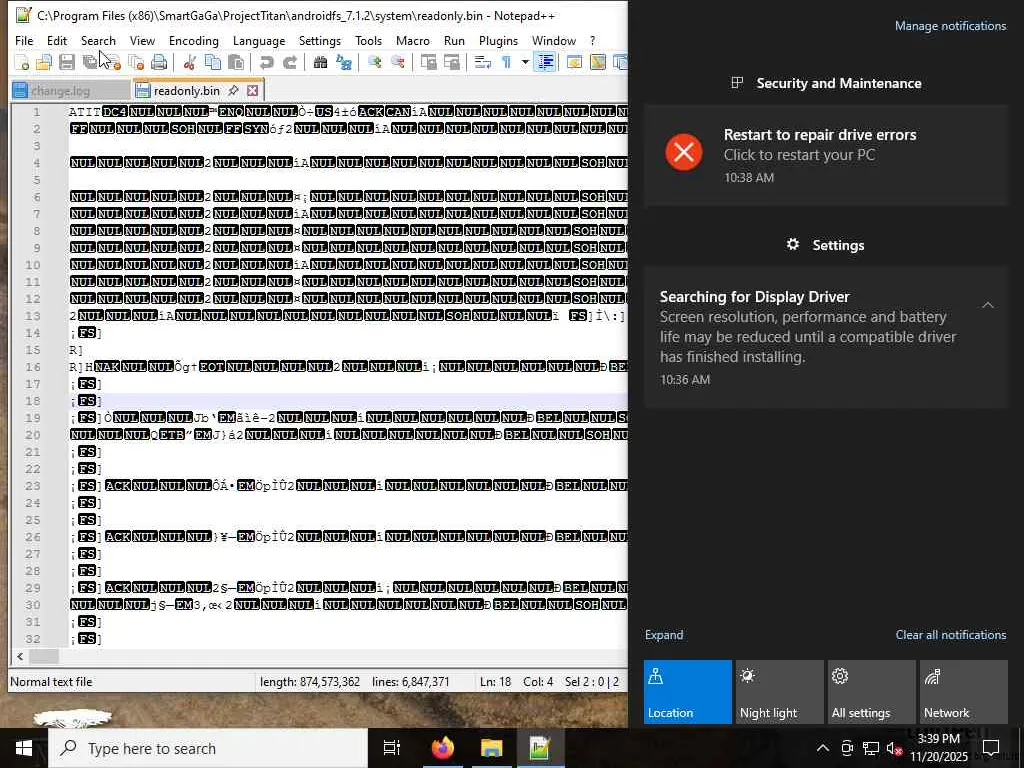Toggle the Indent Guide toolbar icon
The height and width of the screenshot is (768, 1024).
tap(545, 63)
